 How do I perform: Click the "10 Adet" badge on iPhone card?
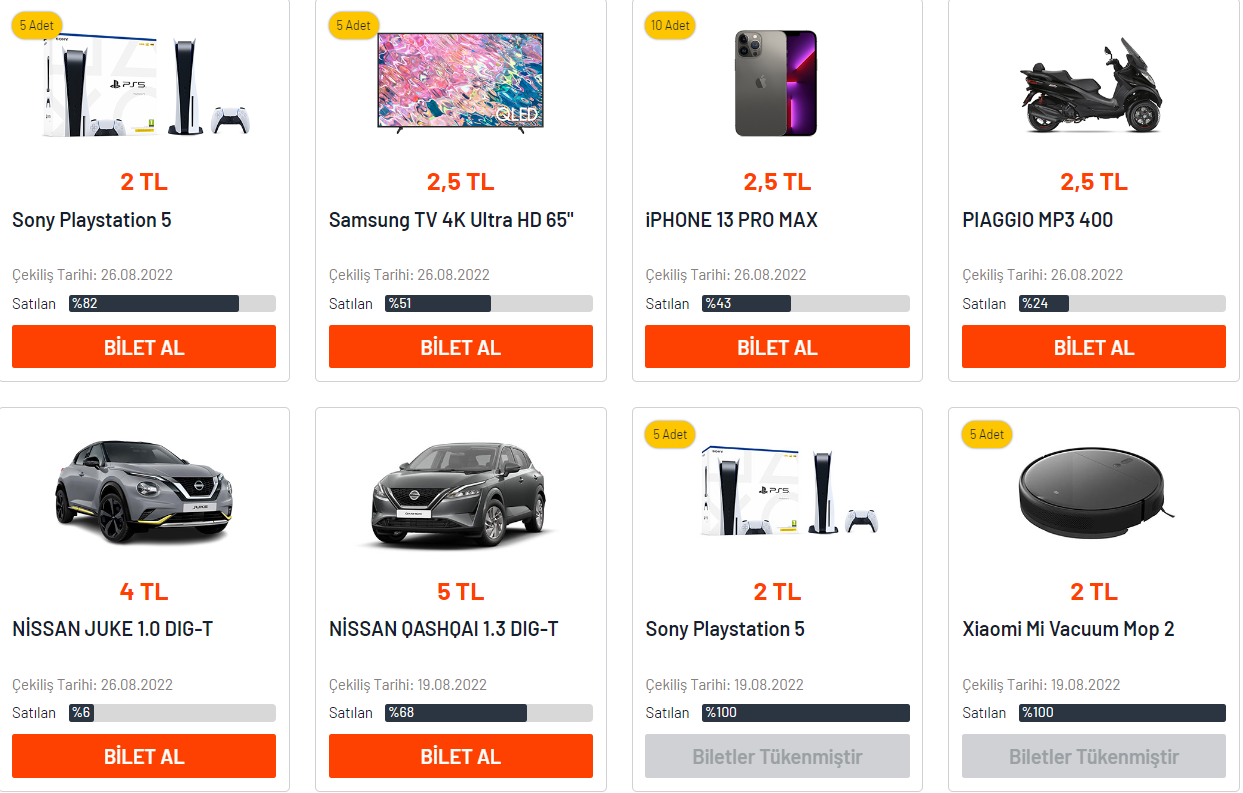[670, 25]
